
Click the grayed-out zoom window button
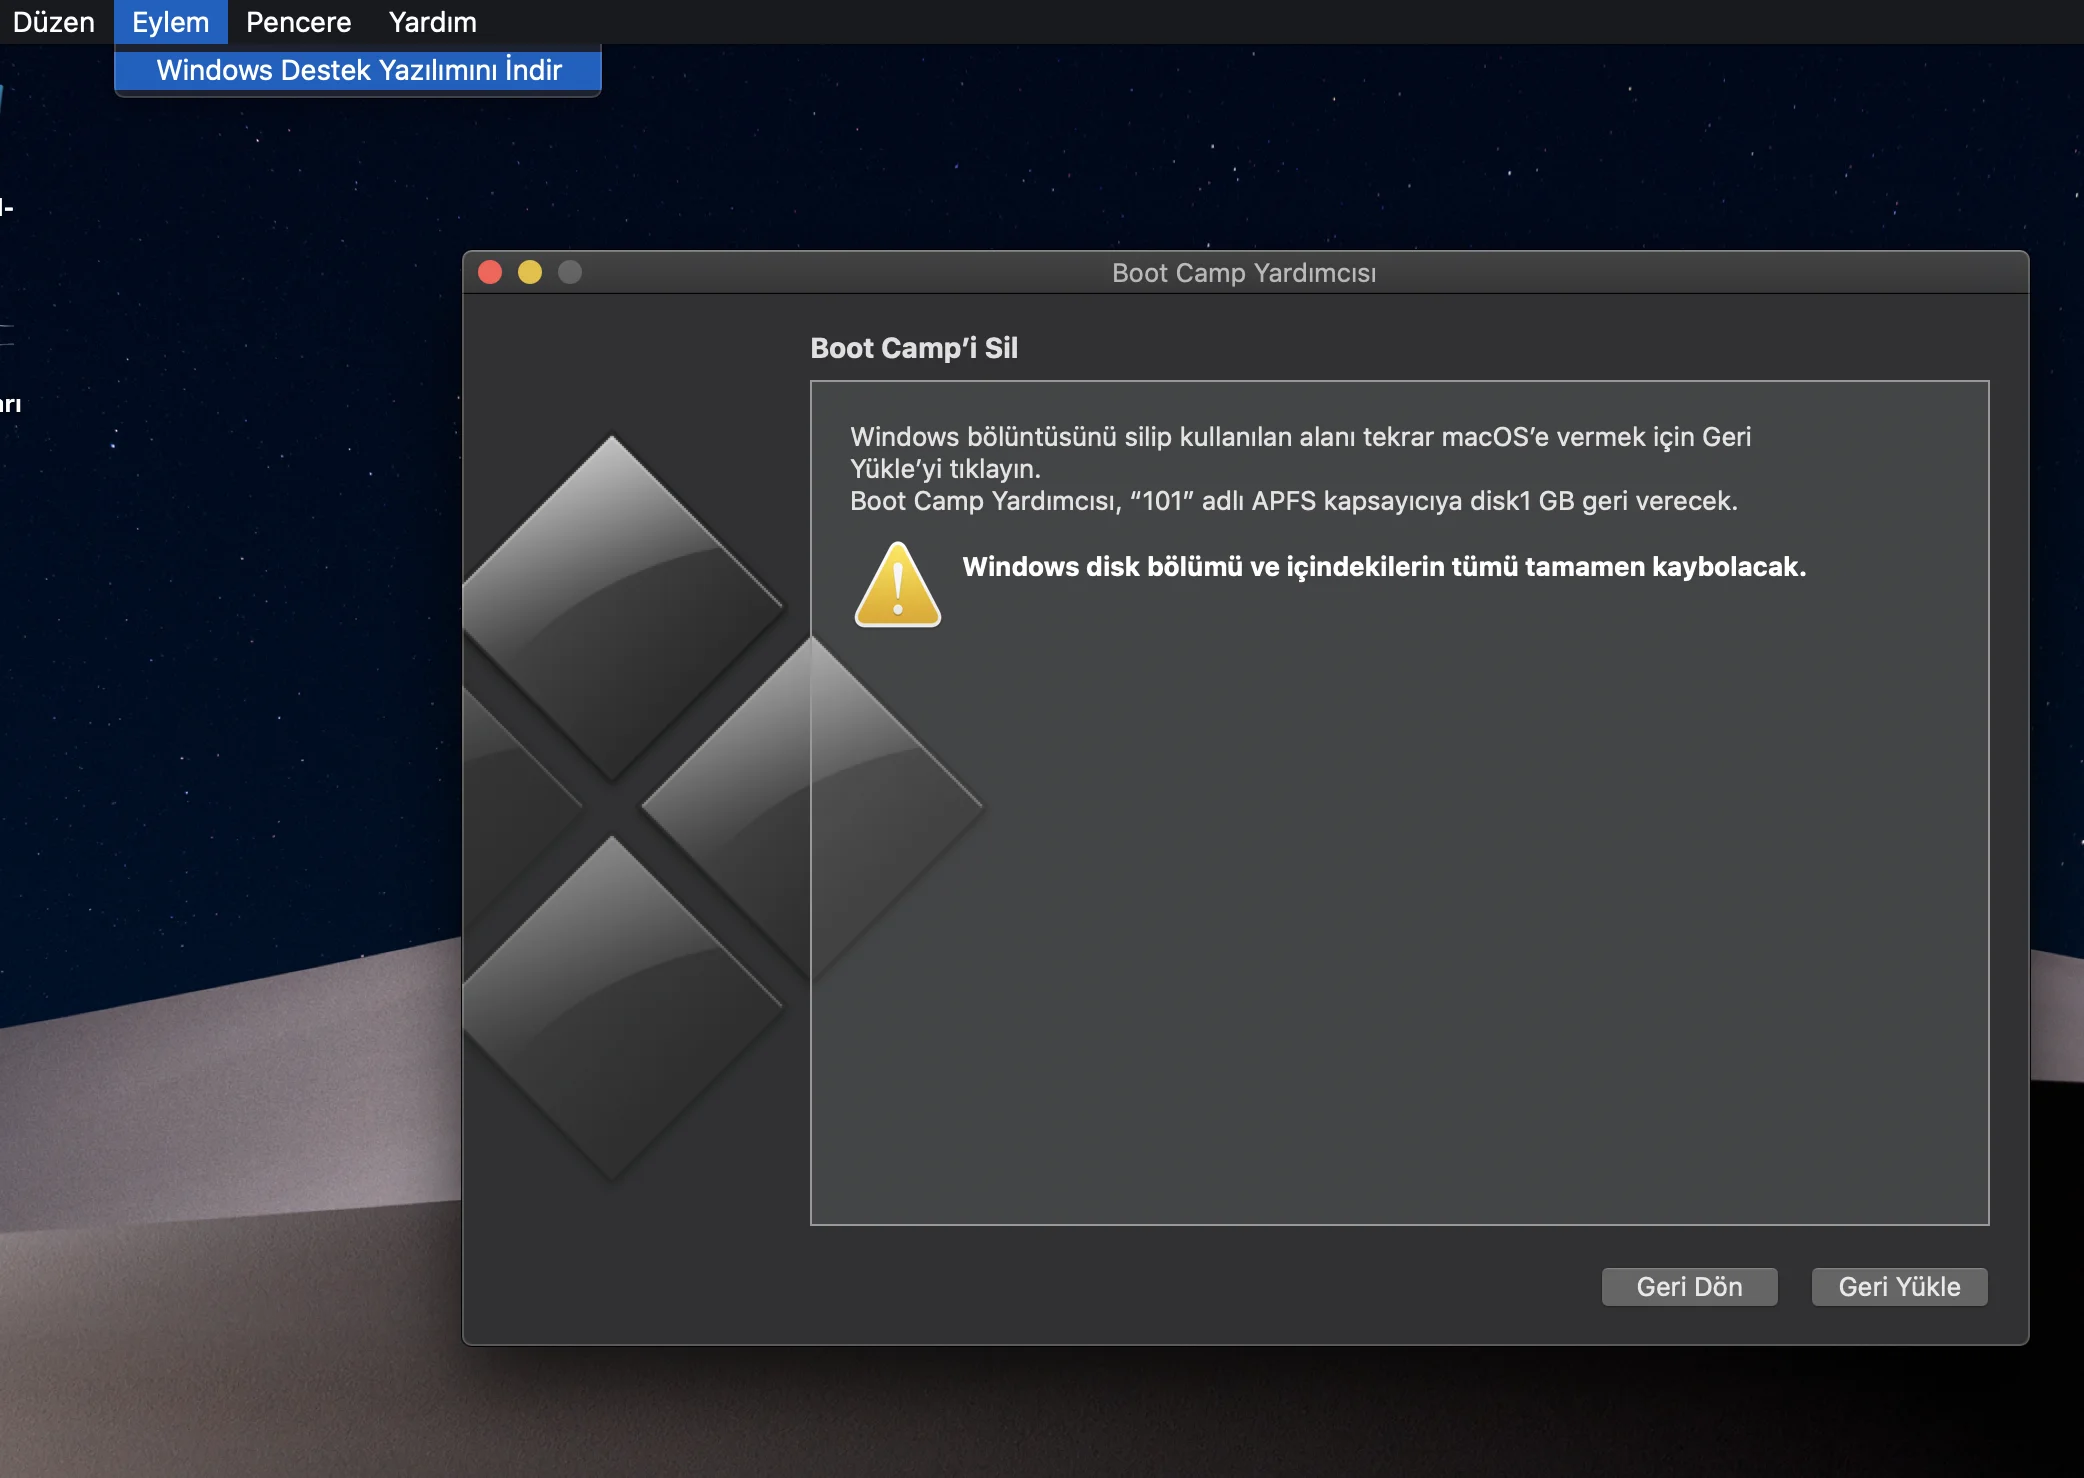(570, 272)
